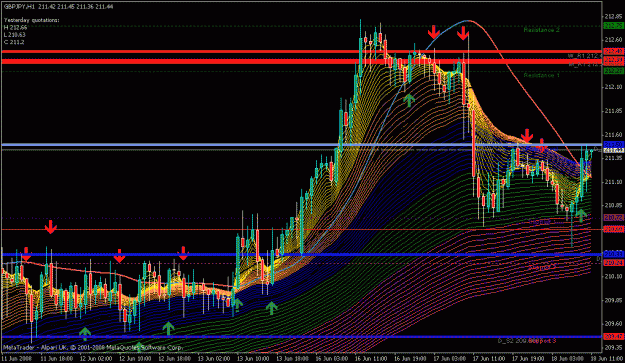
Task: Click the red 212.39 price tag
Action: (614, 60)
